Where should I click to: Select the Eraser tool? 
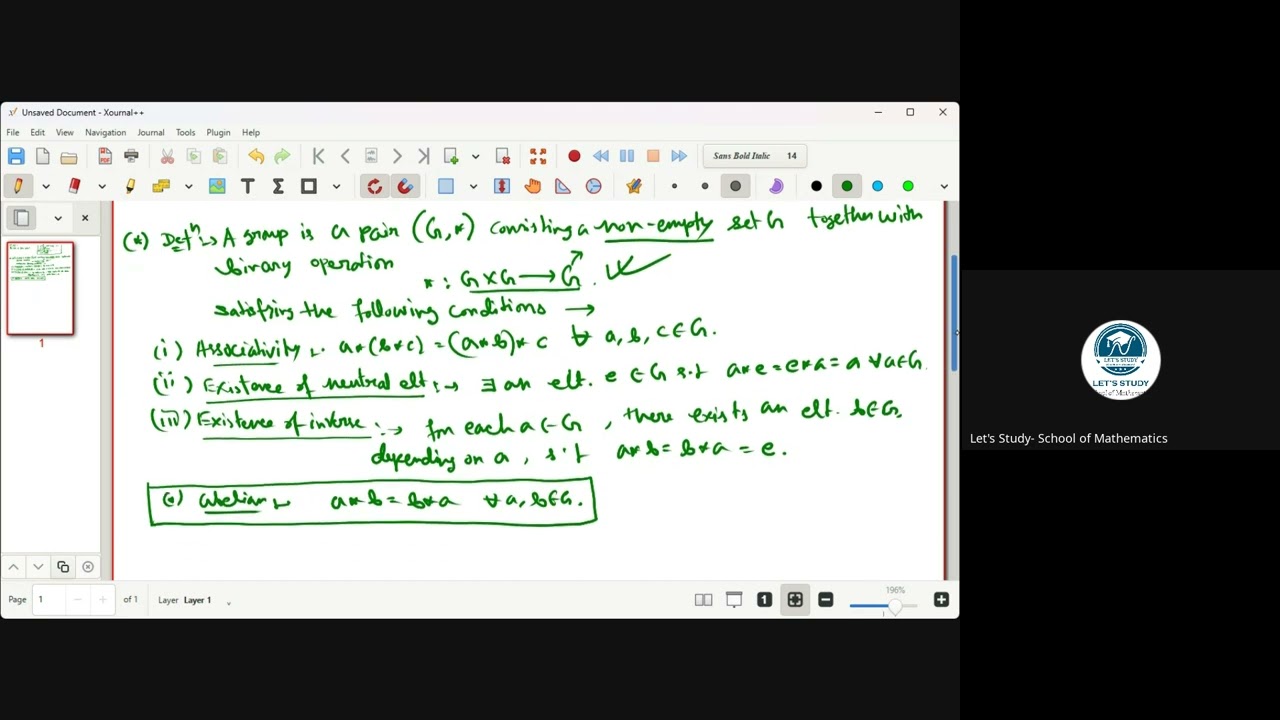click(74, 186)
